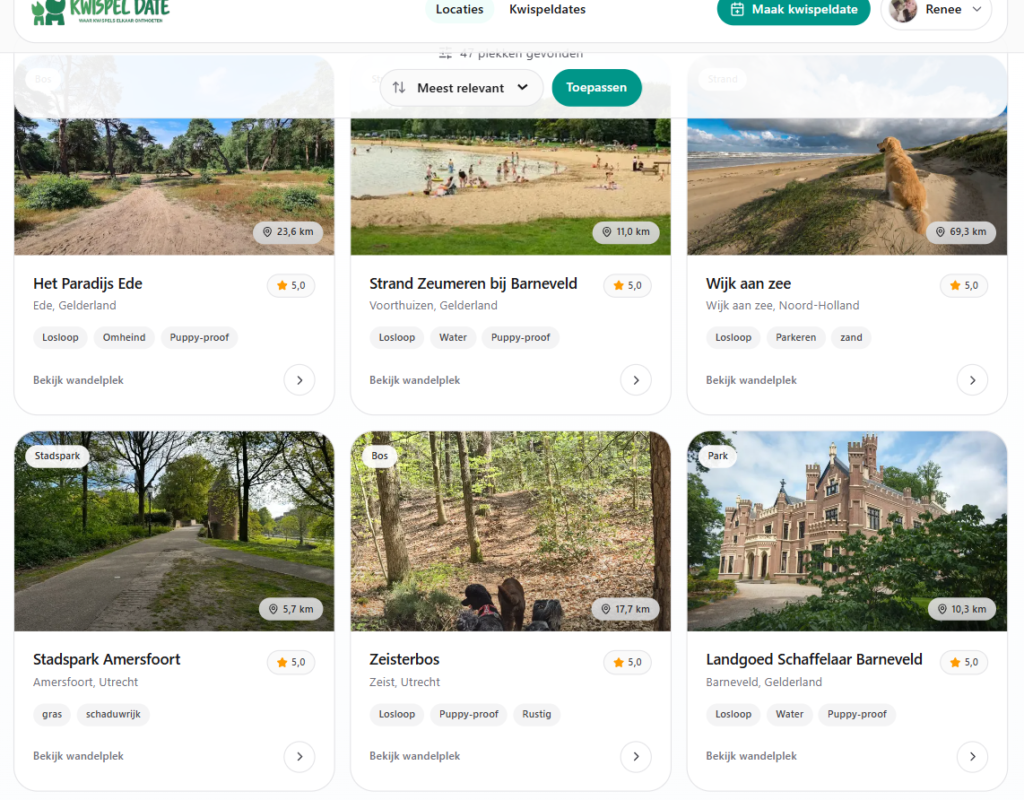The height and width of the screenshot is (800, 1024).
Task: Click Bekijk wandelplek for Stadspark Amersfoort
Action: point(78,756)
